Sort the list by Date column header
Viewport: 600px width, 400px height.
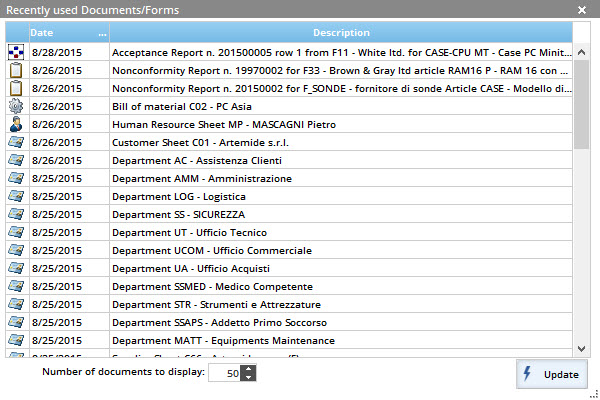pos(55,33)
